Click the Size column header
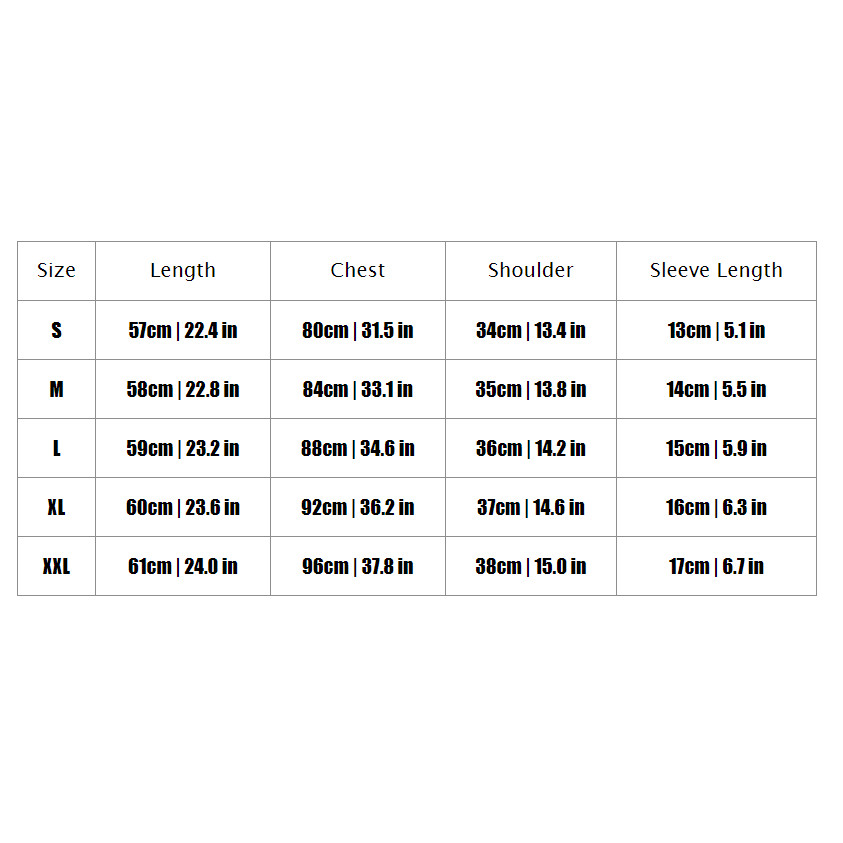 point(56,270)
